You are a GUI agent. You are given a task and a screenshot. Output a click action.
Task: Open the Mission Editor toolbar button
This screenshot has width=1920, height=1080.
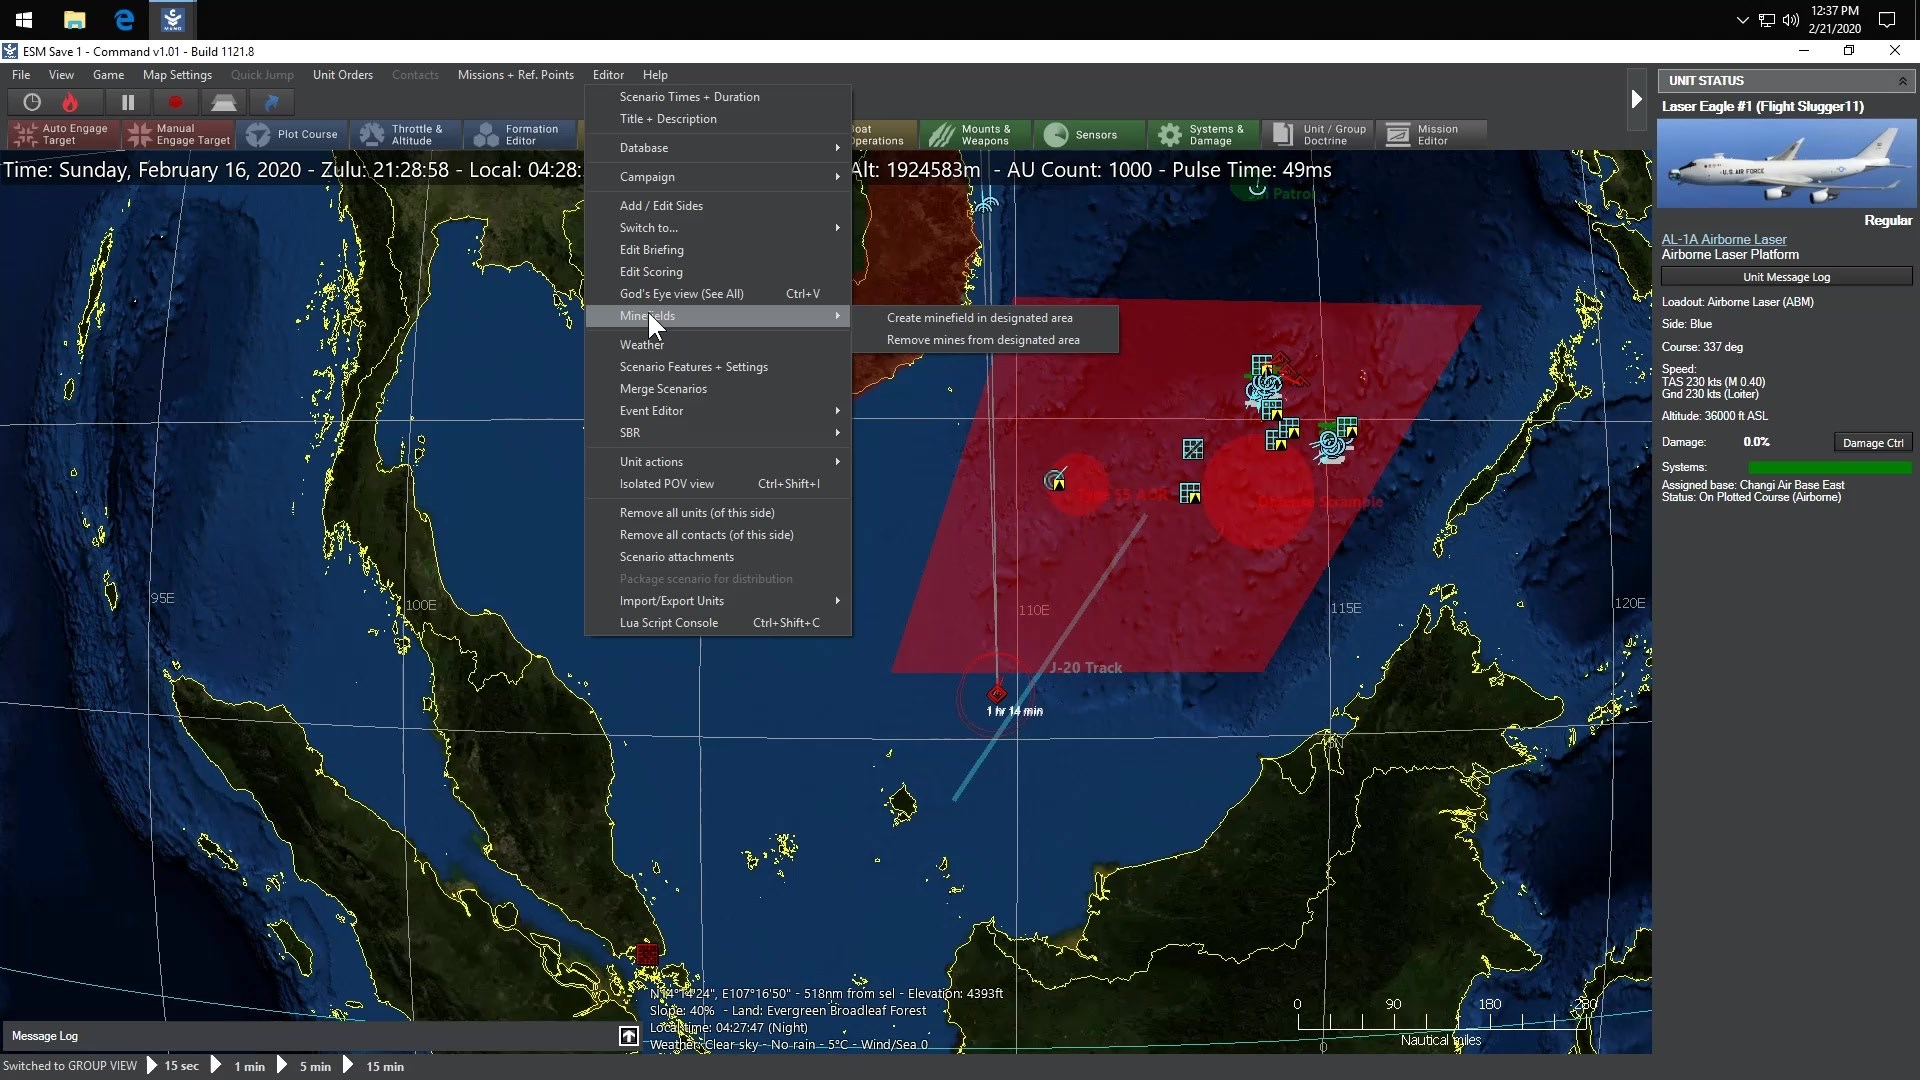coord(1431,134)
